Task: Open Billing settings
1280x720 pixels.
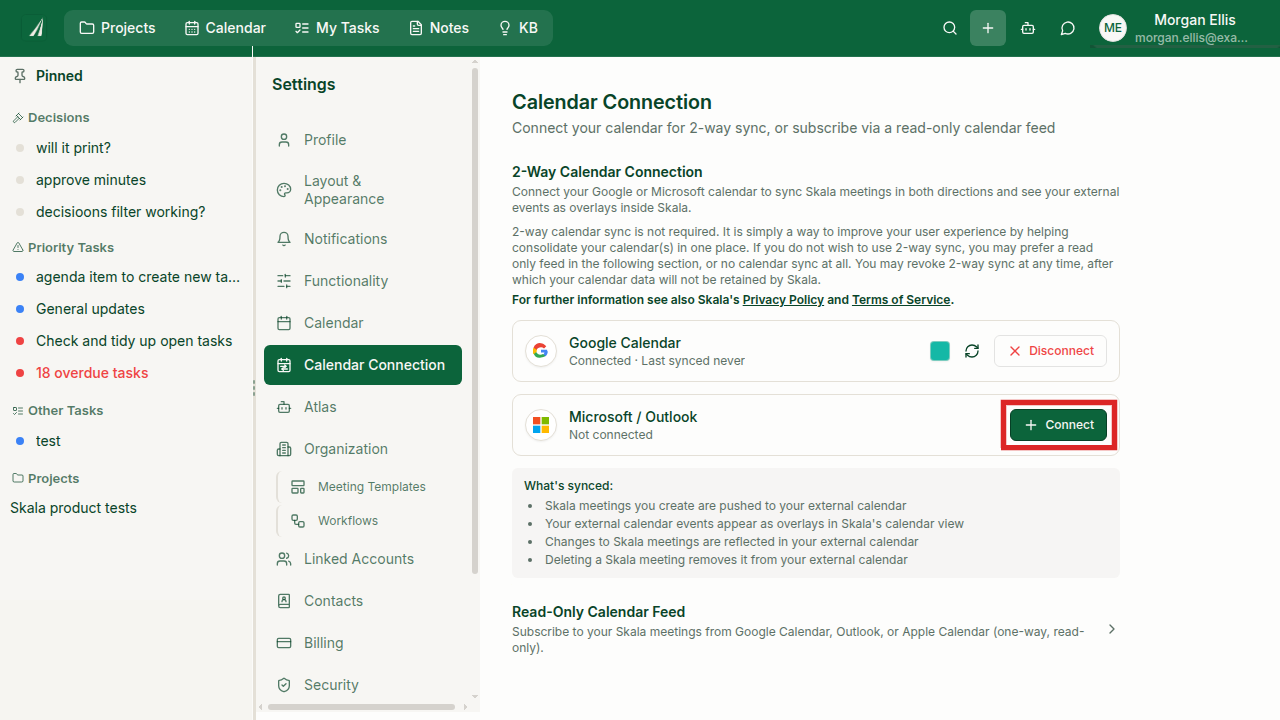Action: [x=363, y=643]
